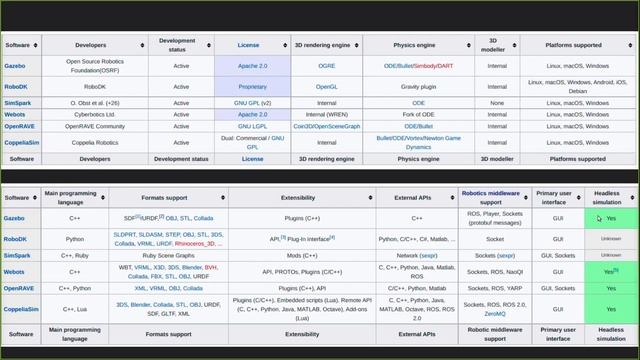
Task: Click the SLDPRT format link
Action: click(x=125, y=235)
